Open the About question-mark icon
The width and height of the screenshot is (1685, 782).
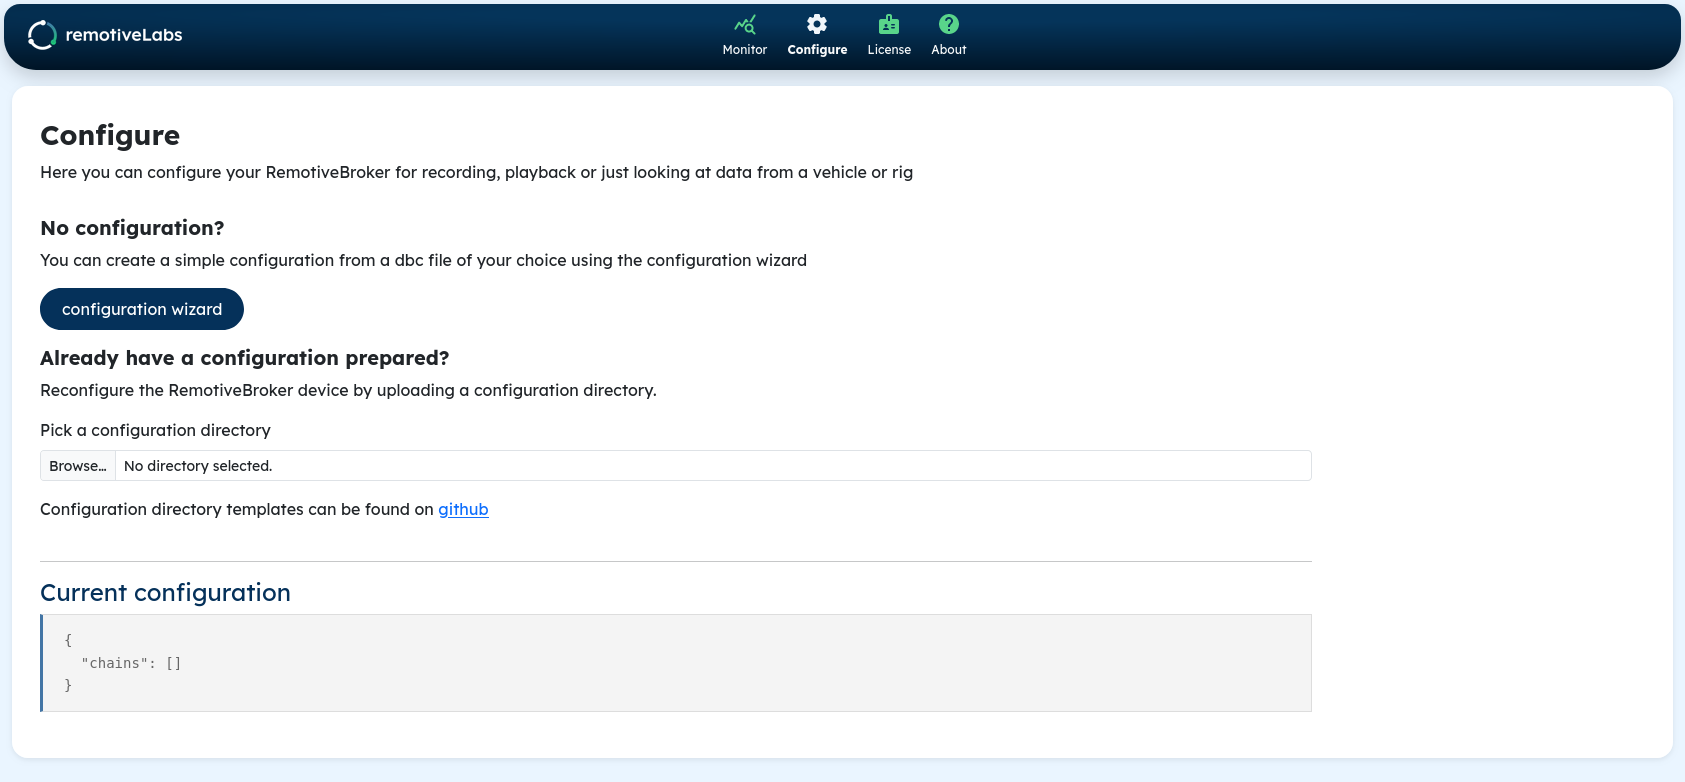click(949, 24)
